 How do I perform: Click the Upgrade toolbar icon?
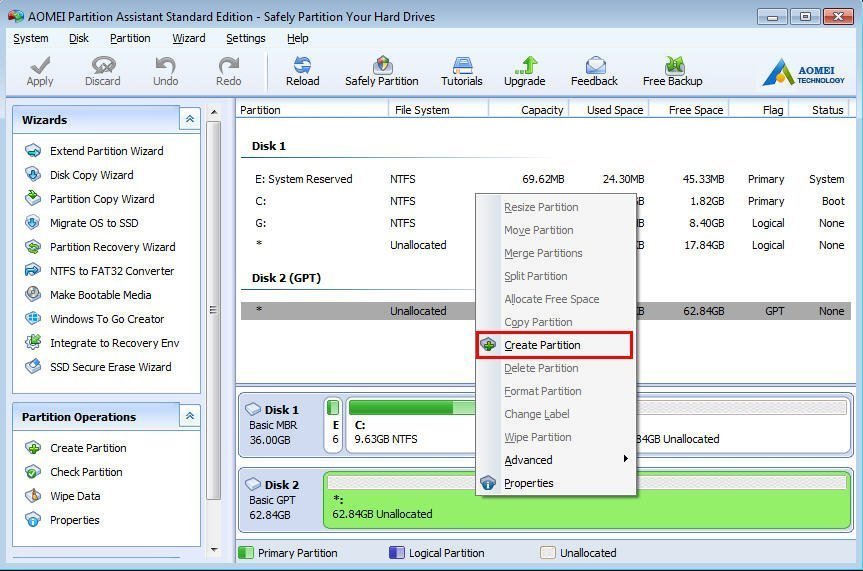point(525,66)
